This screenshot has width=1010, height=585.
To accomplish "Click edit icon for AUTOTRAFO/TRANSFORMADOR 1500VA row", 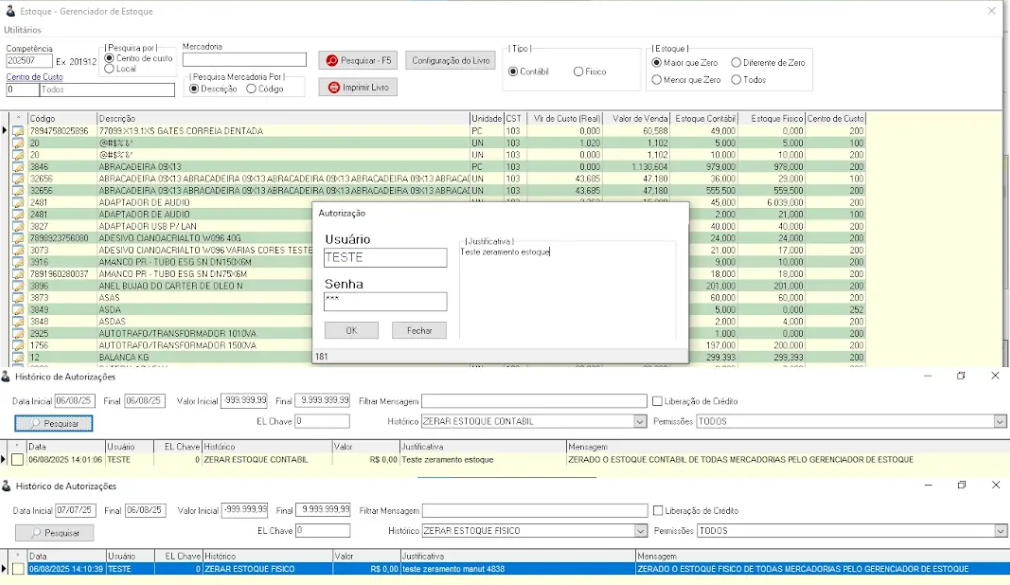I will (18, 345).
